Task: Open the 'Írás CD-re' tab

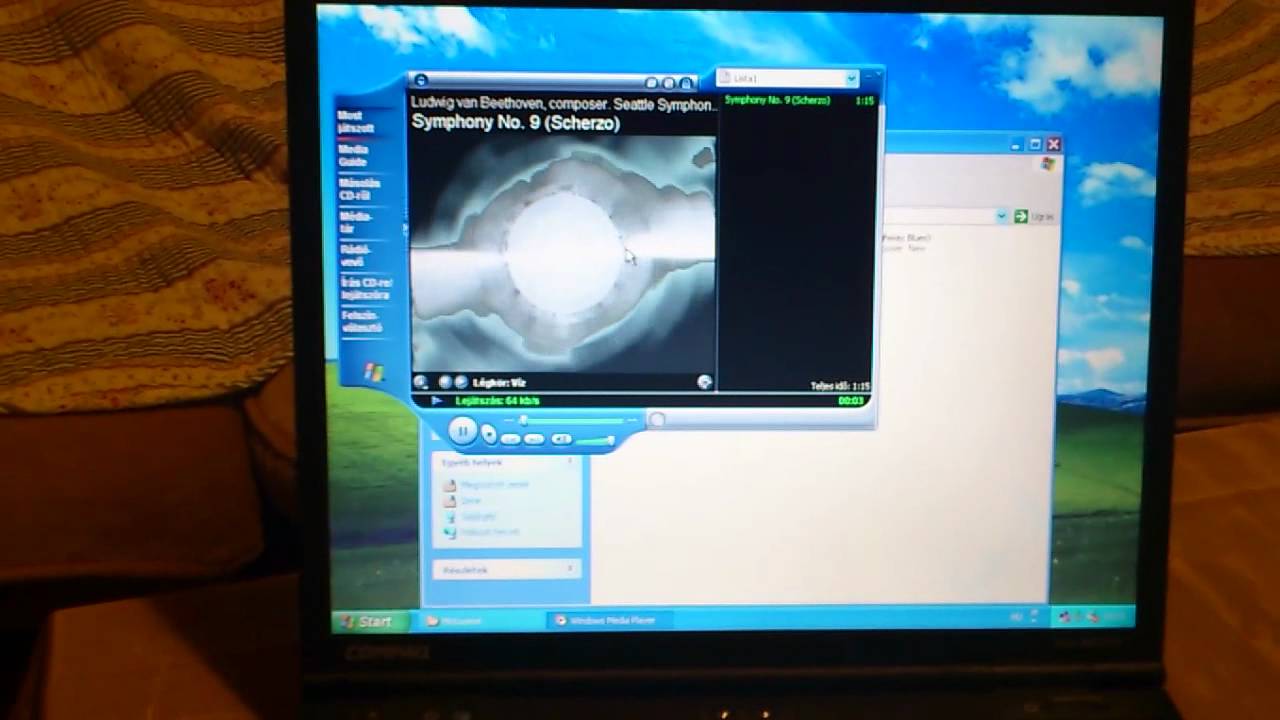Action: [x=365, y=289]
